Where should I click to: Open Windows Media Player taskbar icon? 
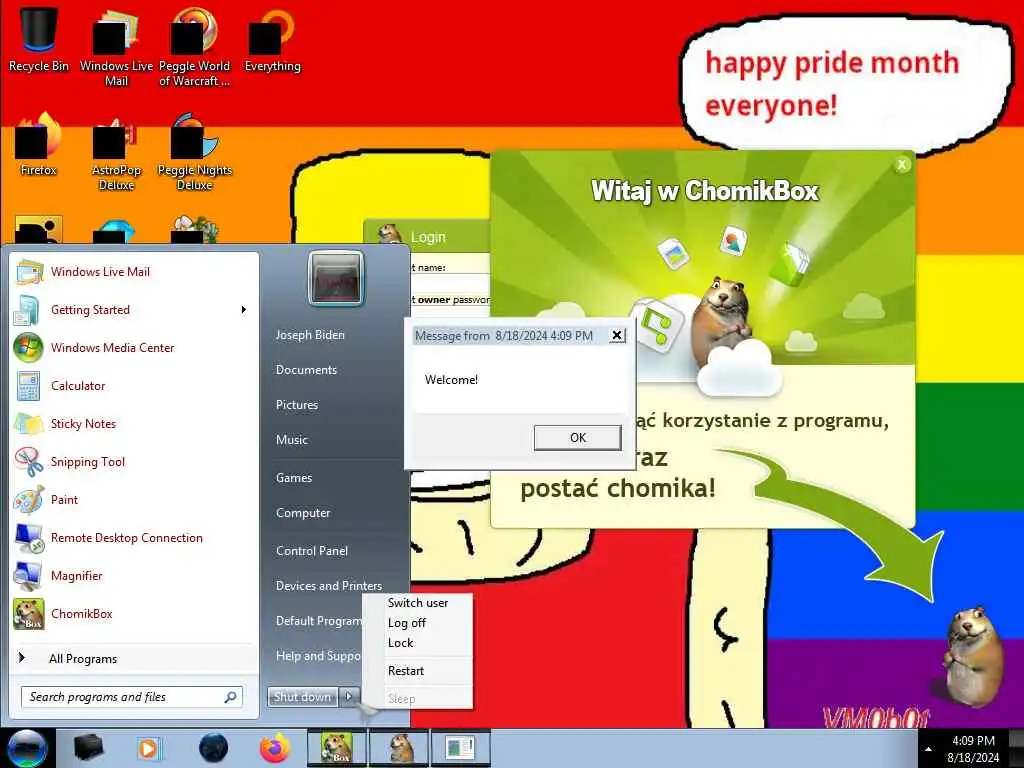149,748
